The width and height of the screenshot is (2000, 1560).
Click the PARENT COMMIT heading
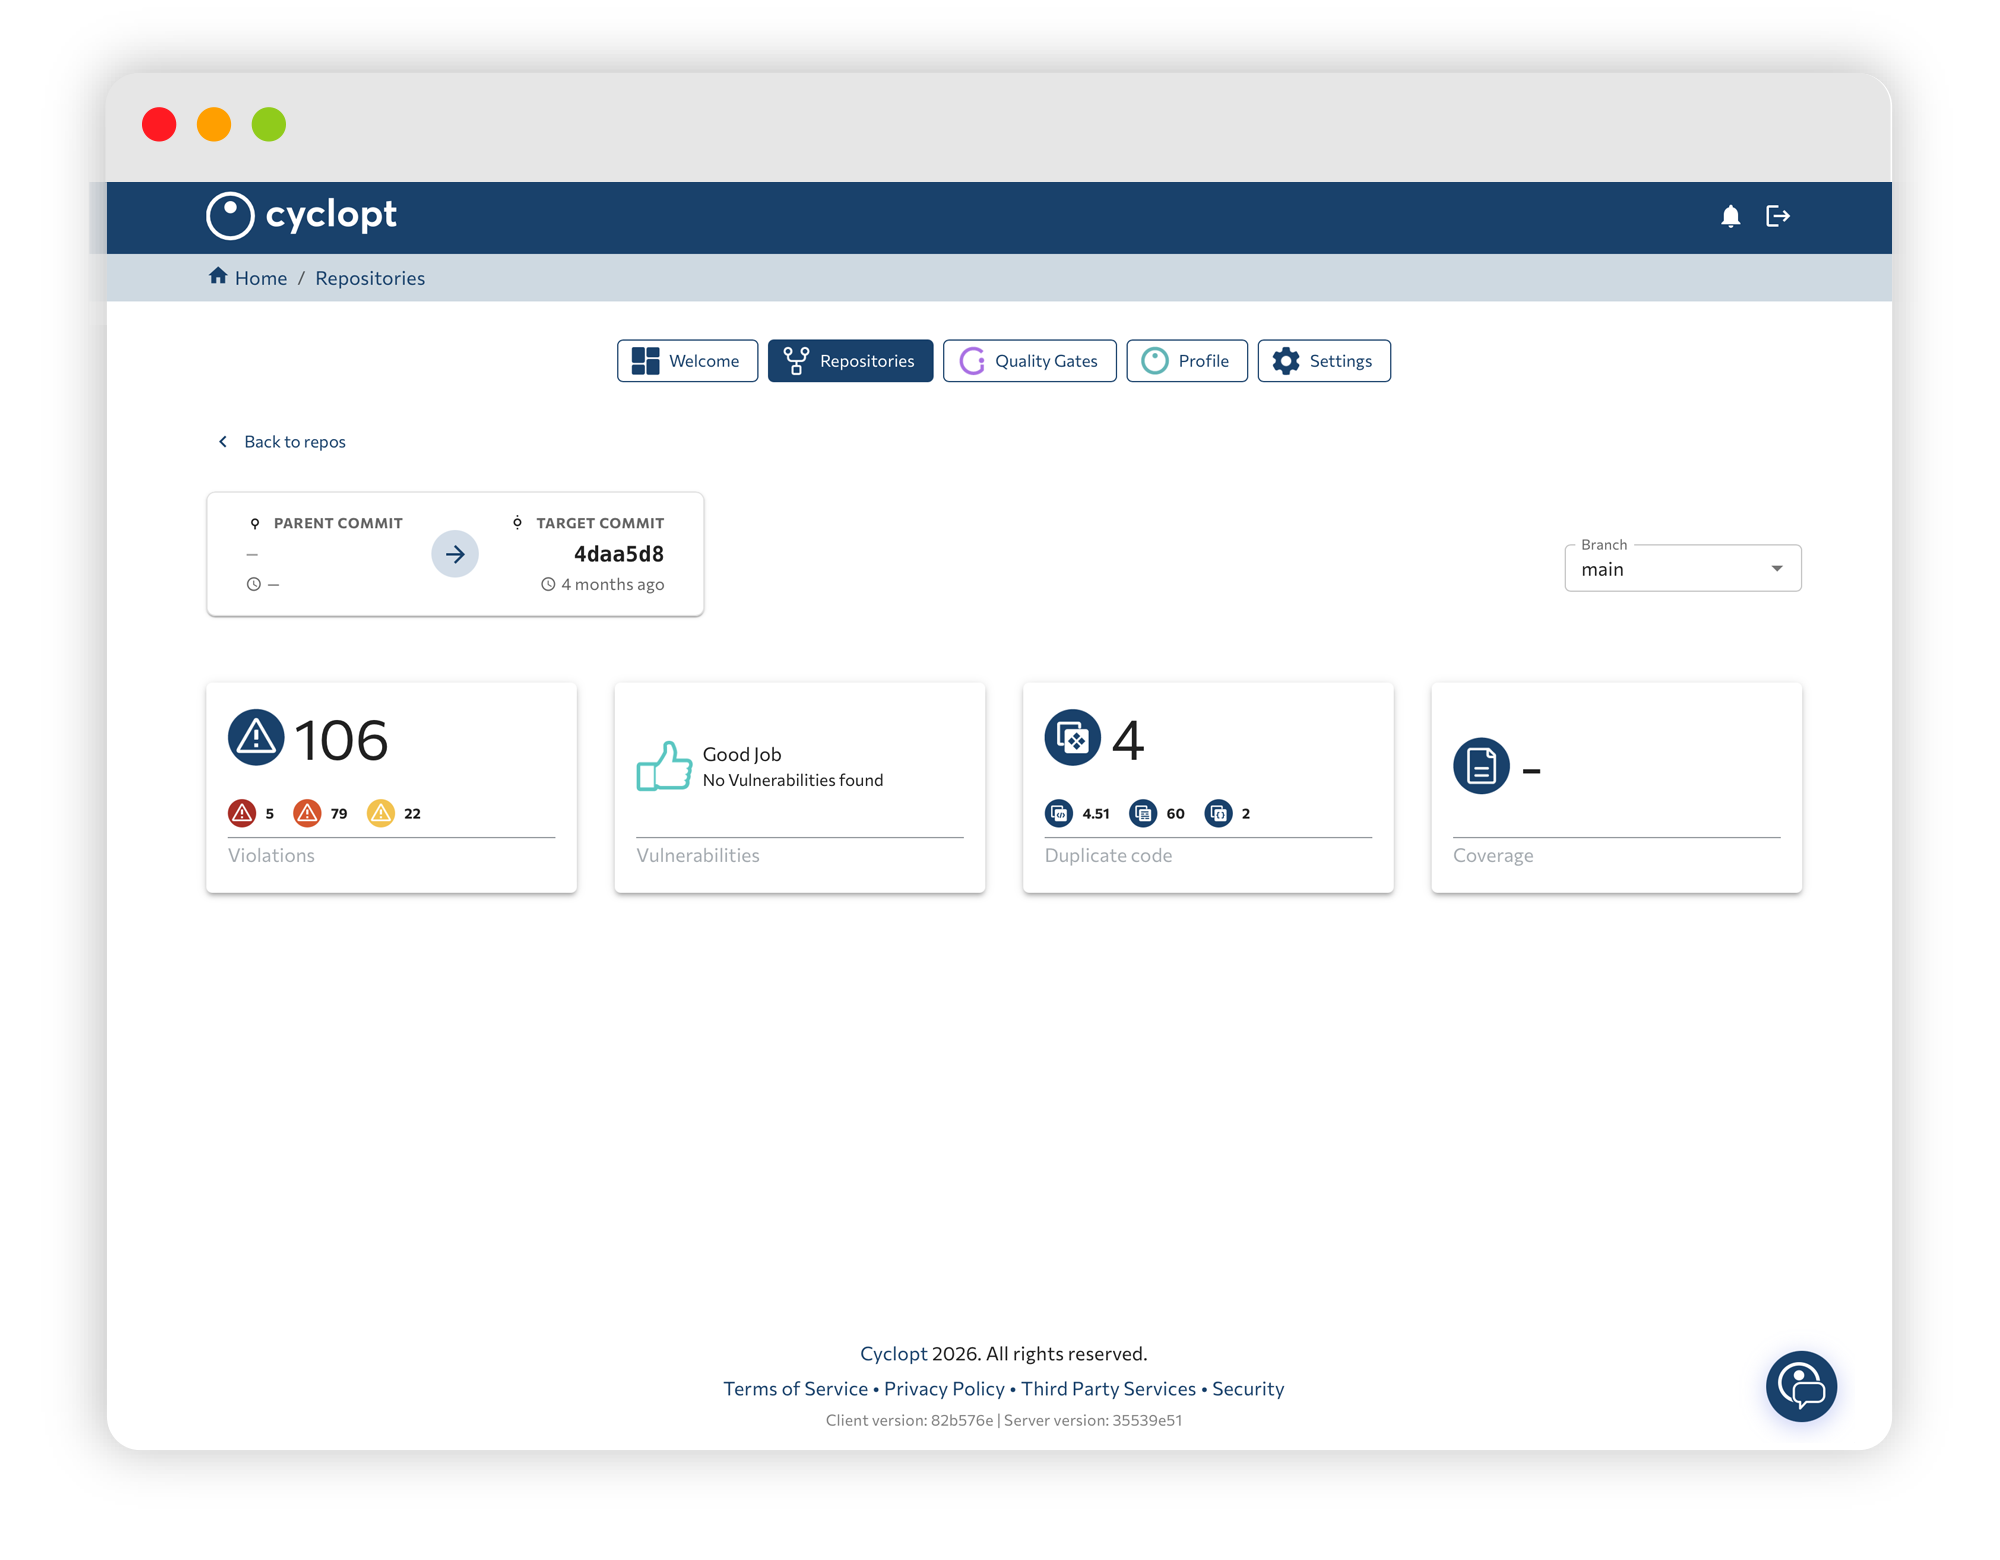[x=338, y=523]
